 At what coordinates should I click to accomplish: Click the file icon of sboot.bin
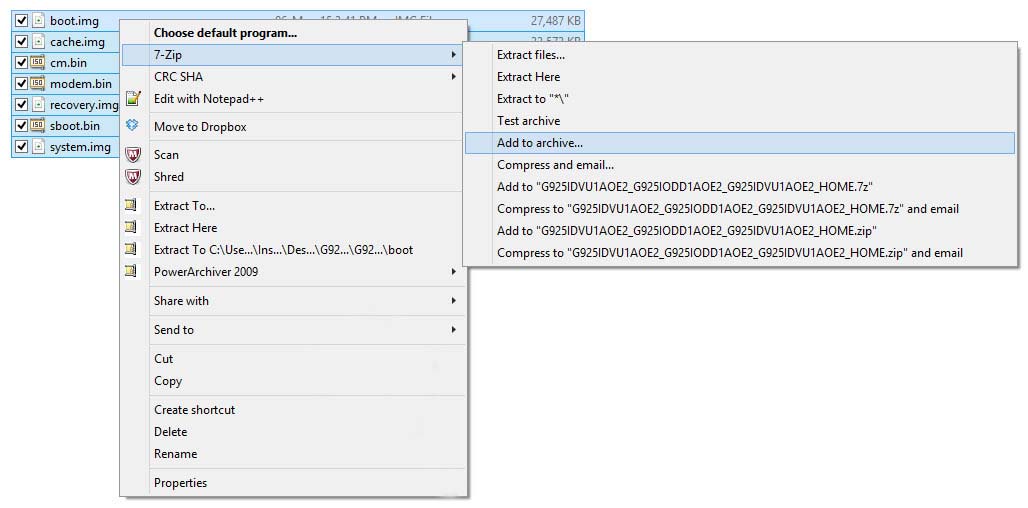[x=38, y=126]
